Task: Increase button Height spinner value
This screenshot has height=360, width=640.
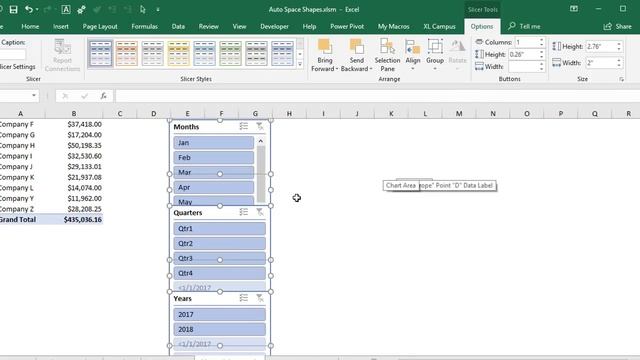Action: point(542,52)
